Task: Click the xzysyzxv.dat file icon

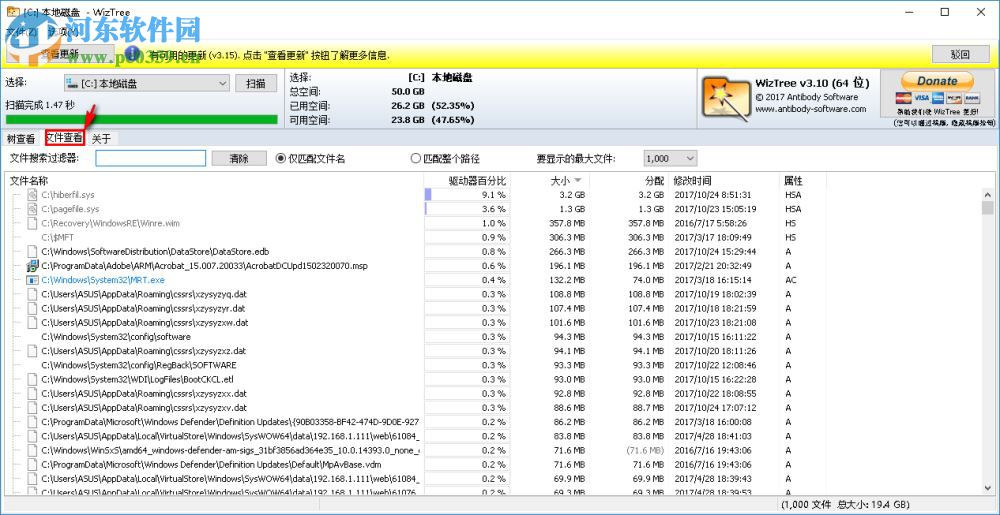Action: (x=32, y=408)
